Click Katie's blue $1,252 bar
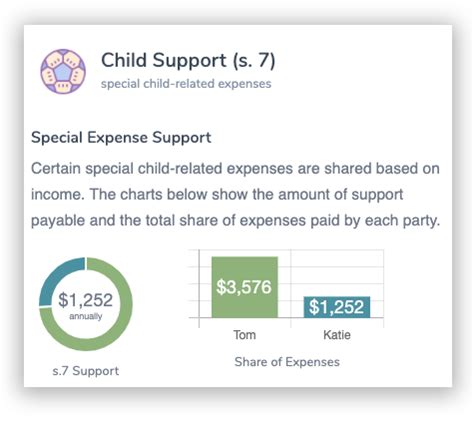 (337, 307)
